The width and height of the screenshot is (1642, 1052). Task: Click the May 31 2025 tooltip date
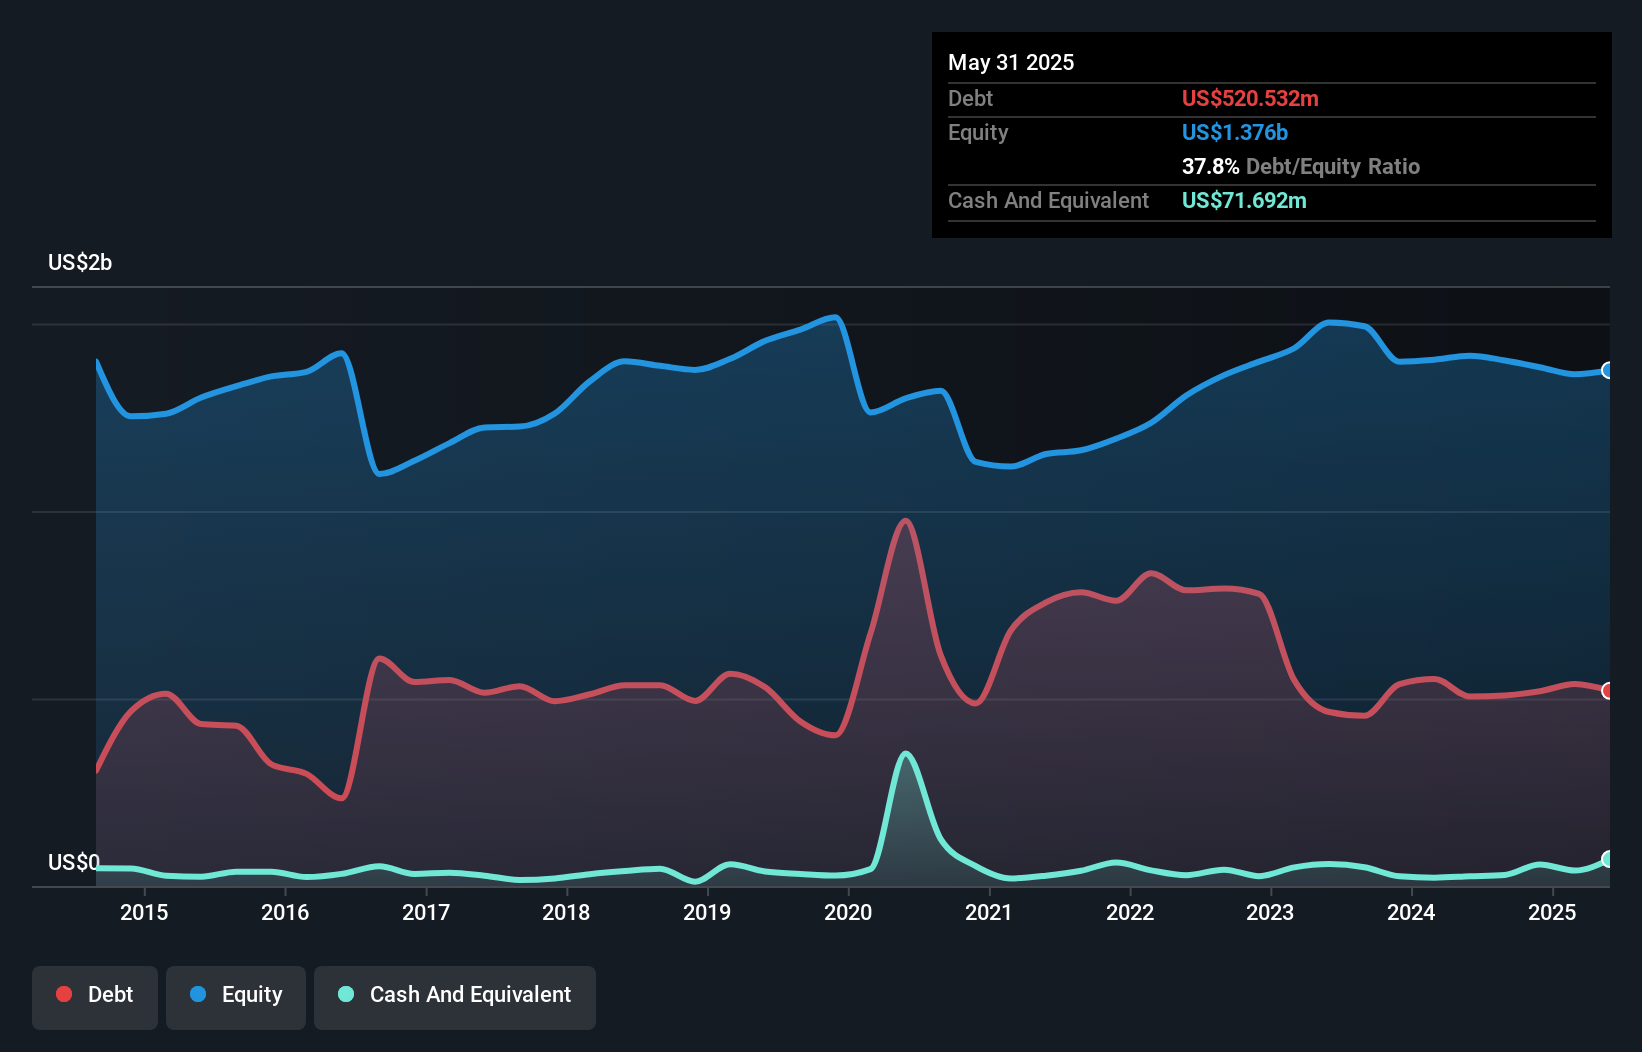(x=1011, y=62)
